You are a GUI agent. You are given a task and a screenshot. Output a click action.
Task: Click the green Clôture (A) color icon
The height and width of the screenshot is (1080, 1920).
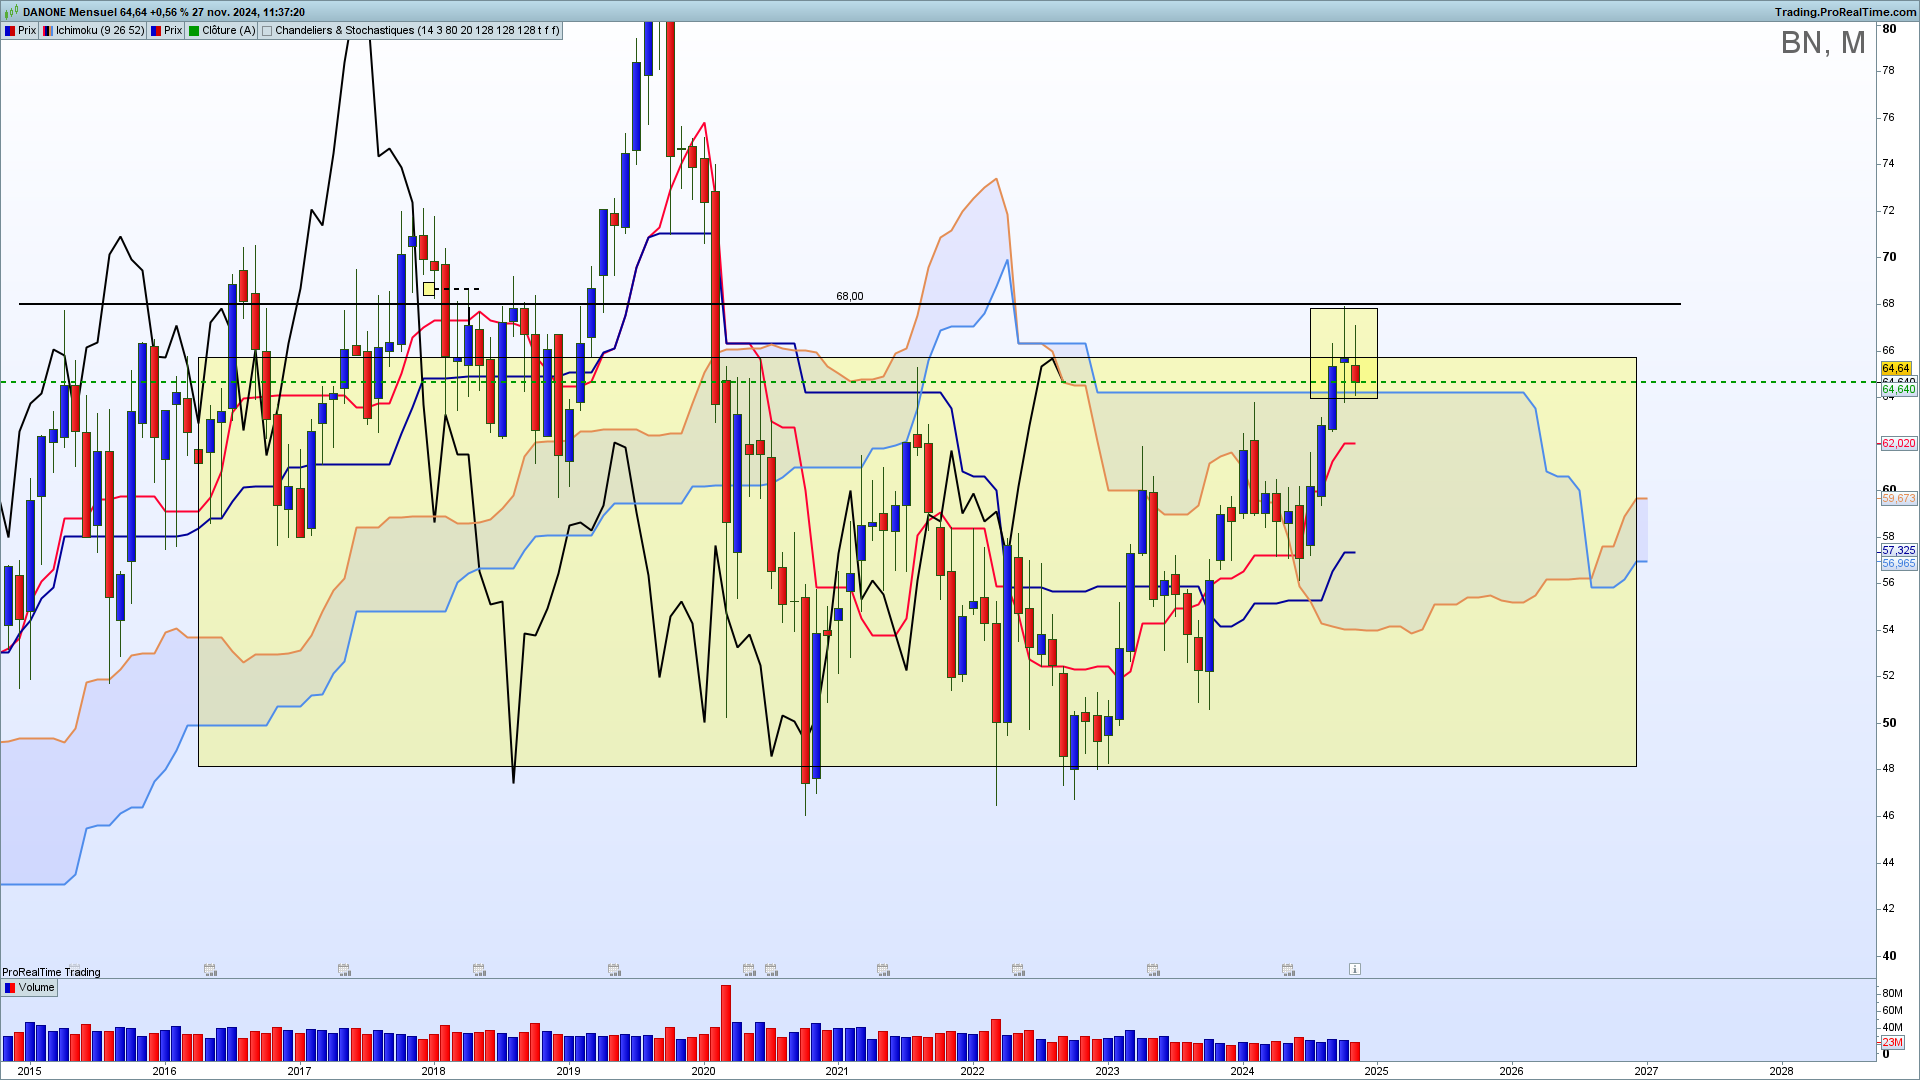(x=194, y=31)
